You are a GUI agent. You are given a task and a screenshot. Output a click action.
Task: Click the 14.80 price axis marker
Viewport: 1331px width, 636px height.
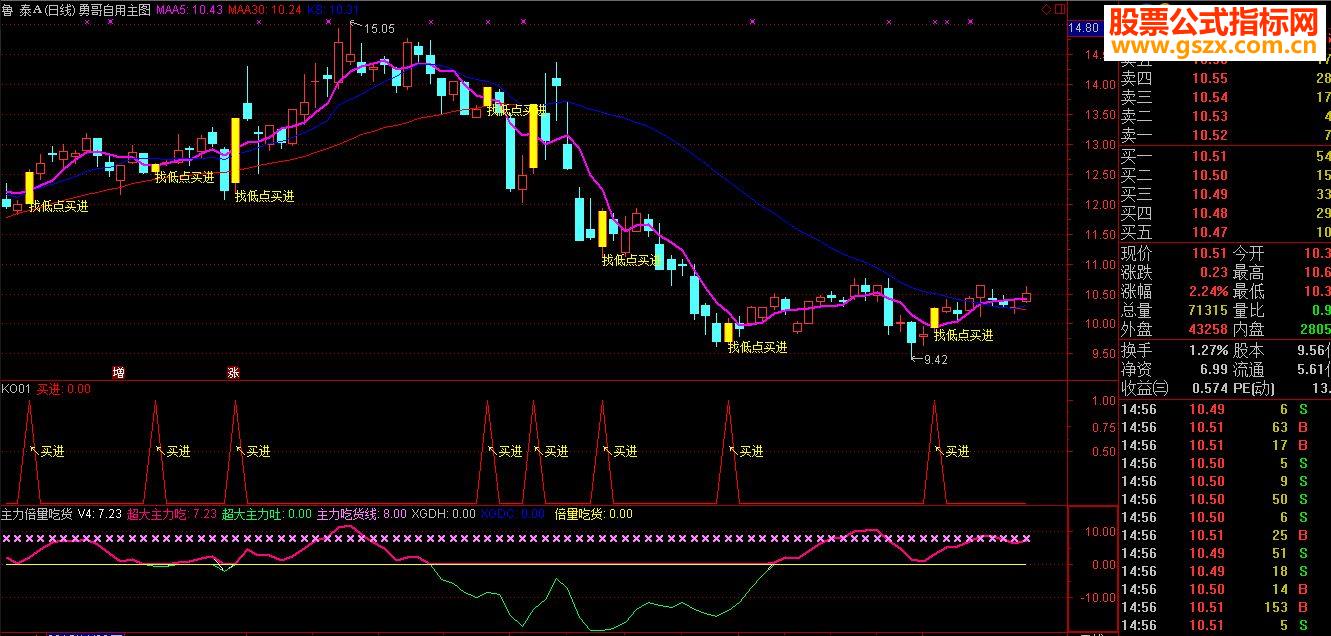coord(1084,28)
